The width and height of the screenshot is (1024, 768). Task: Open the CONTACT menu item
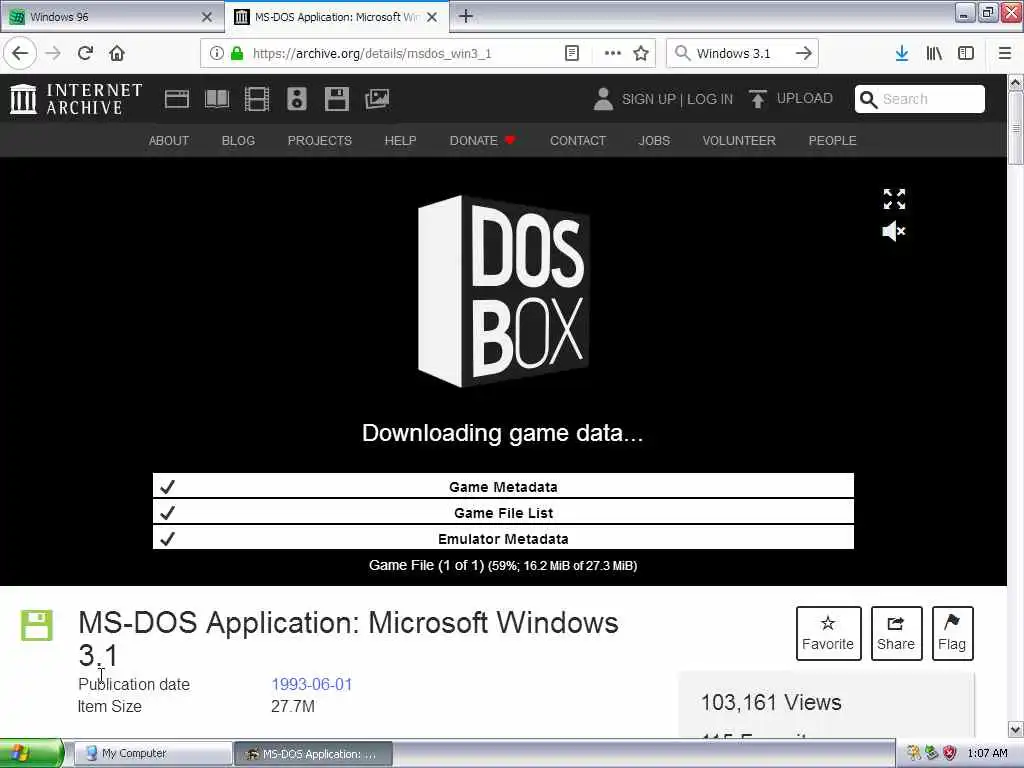578,141
